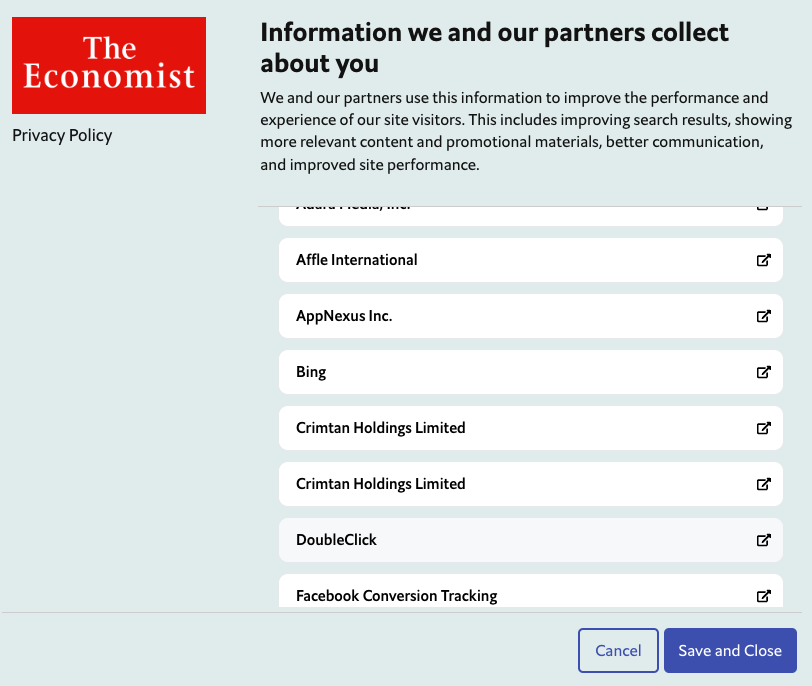Select the second Crimtan Holdings Limited label

[x=381, y=484]
